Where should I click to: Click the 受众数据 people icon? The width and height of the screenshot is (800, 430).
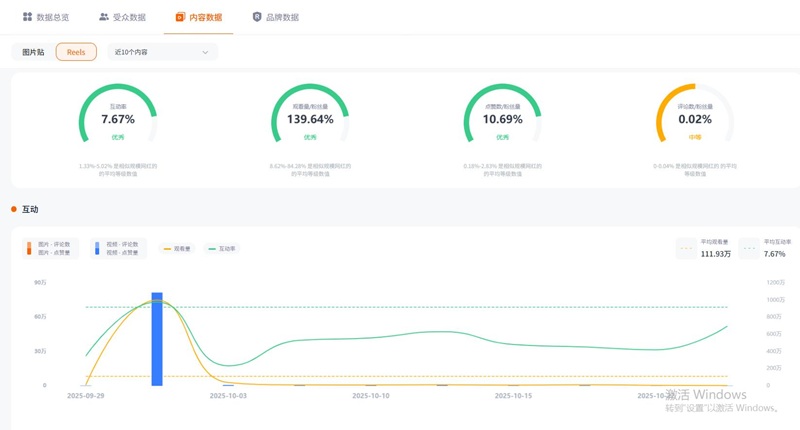click(x=104, y=17)
